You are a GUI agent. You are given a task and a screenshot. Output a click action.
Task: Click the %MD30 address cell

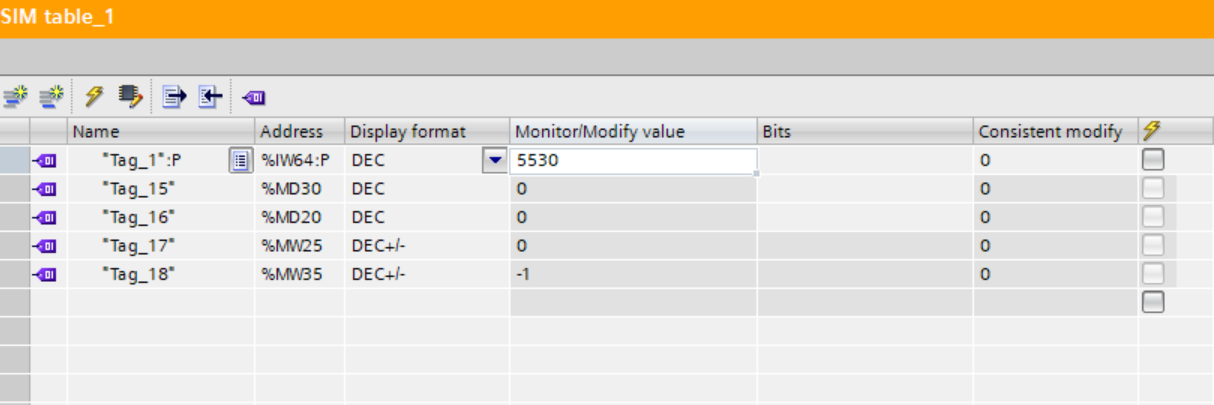point(299,188)
